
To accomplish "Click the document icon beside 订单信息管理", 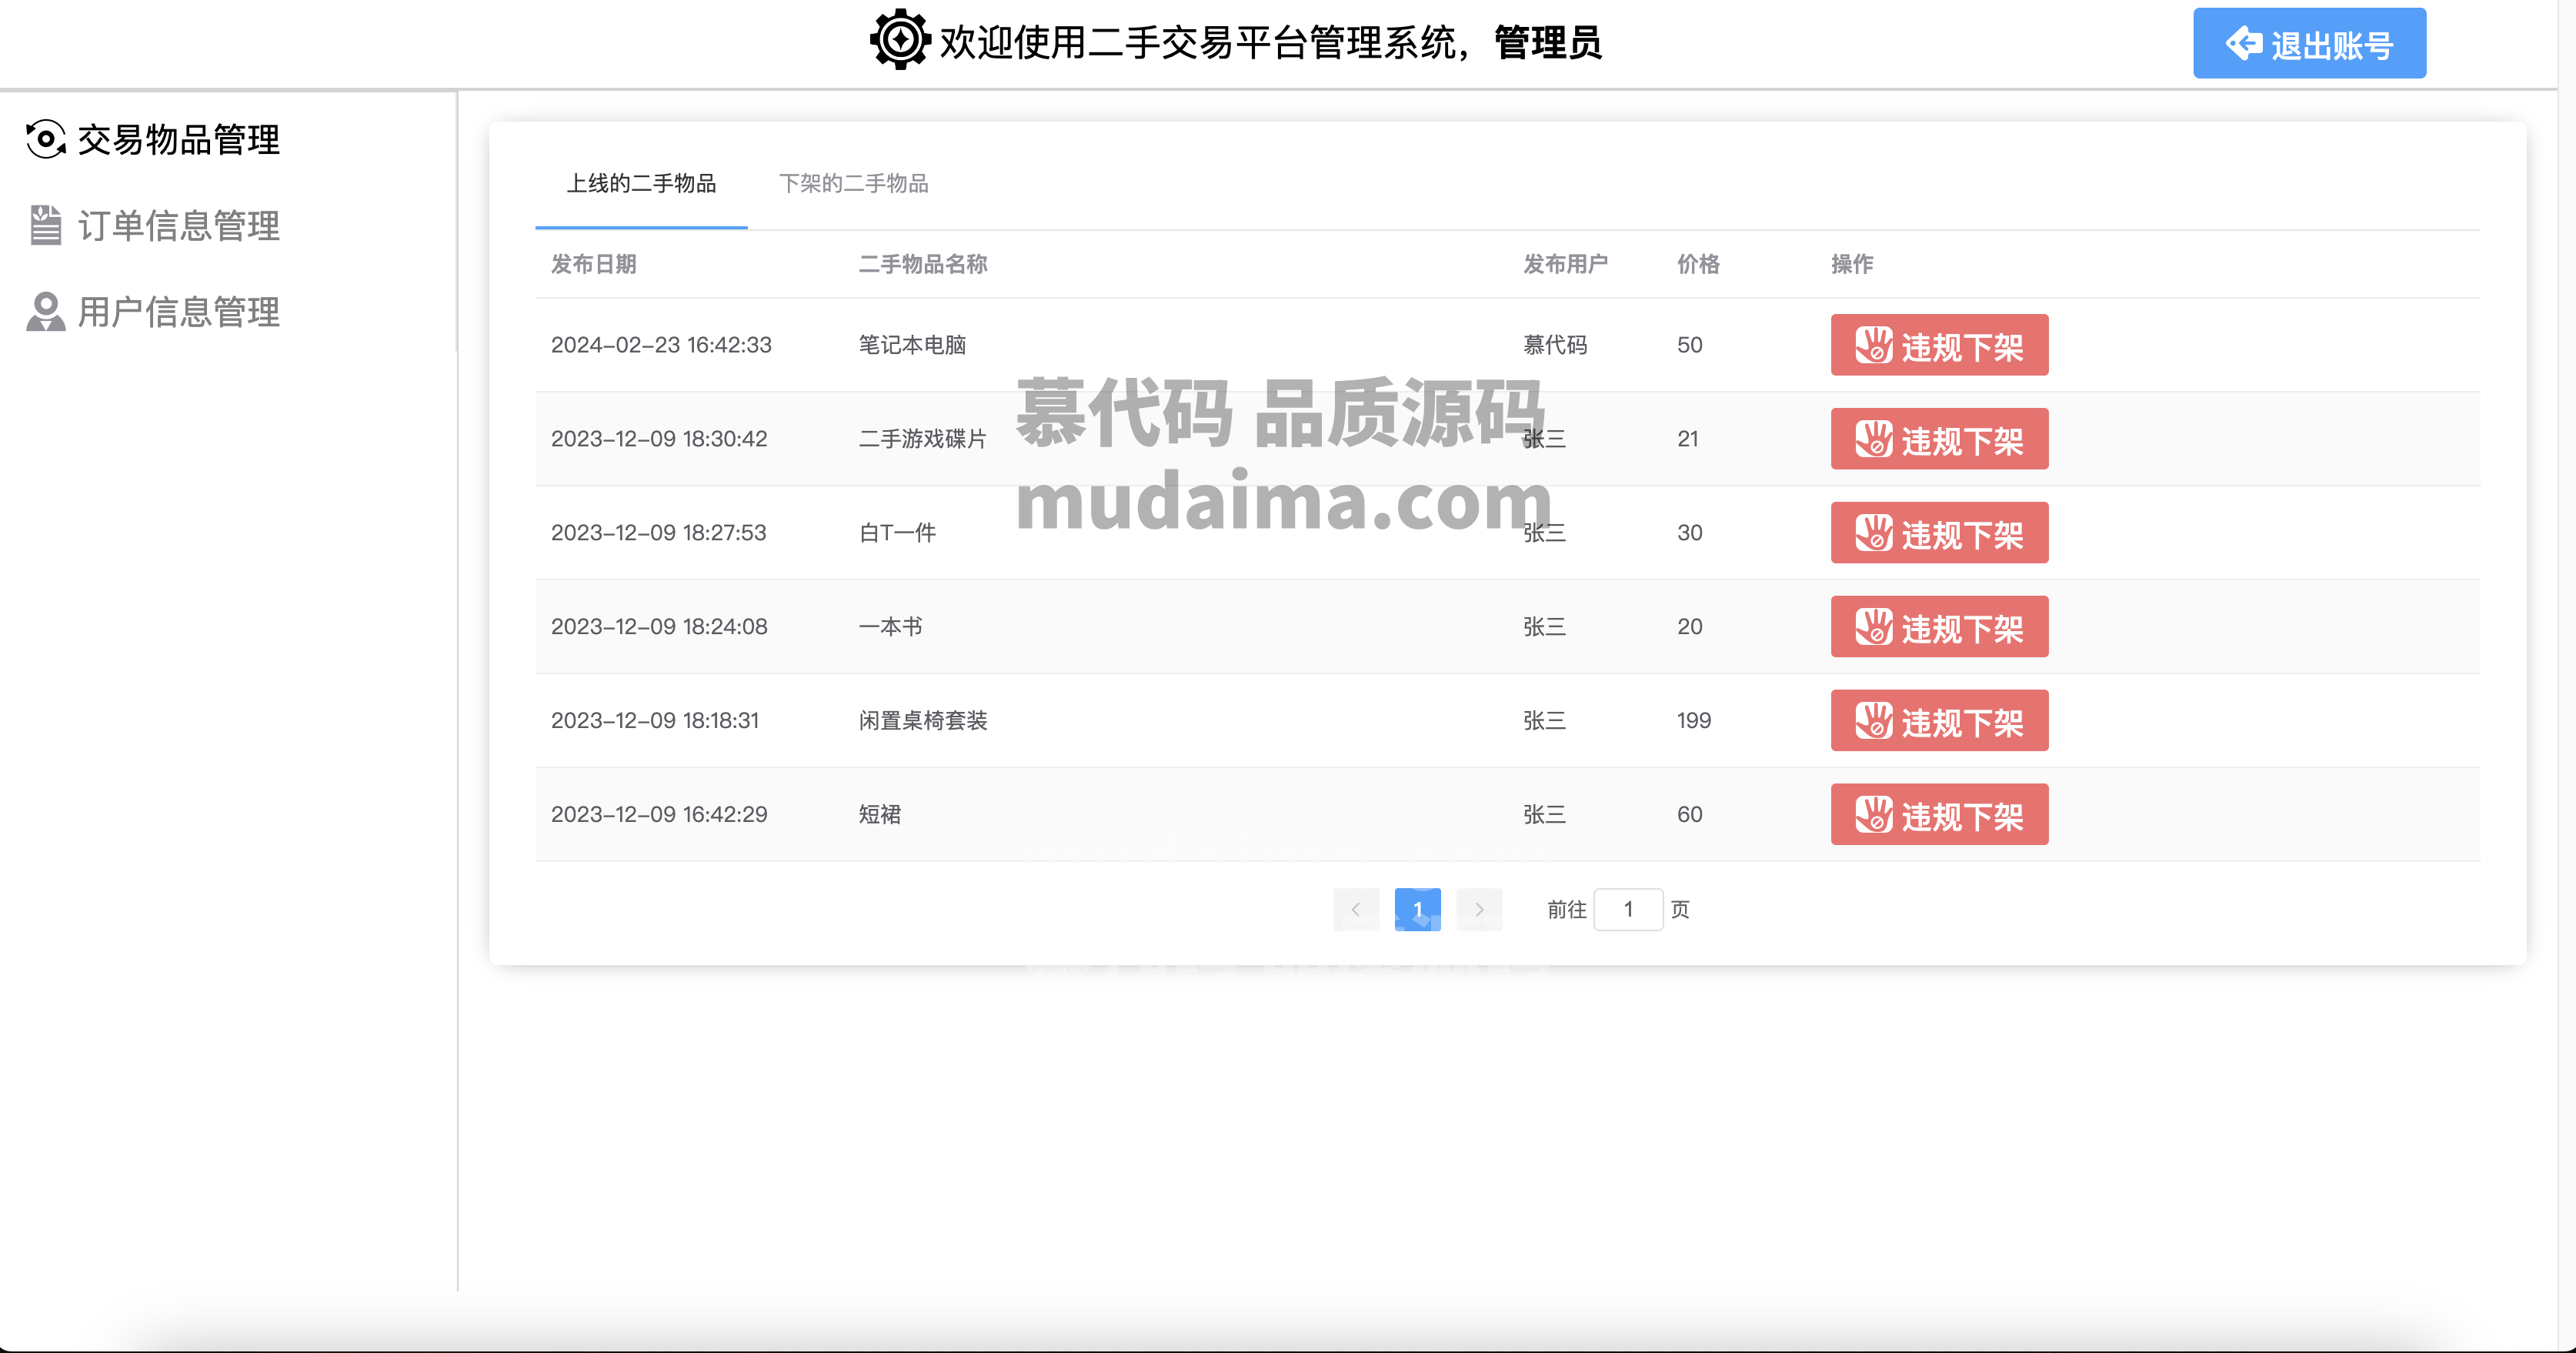I will pos(46,225).
